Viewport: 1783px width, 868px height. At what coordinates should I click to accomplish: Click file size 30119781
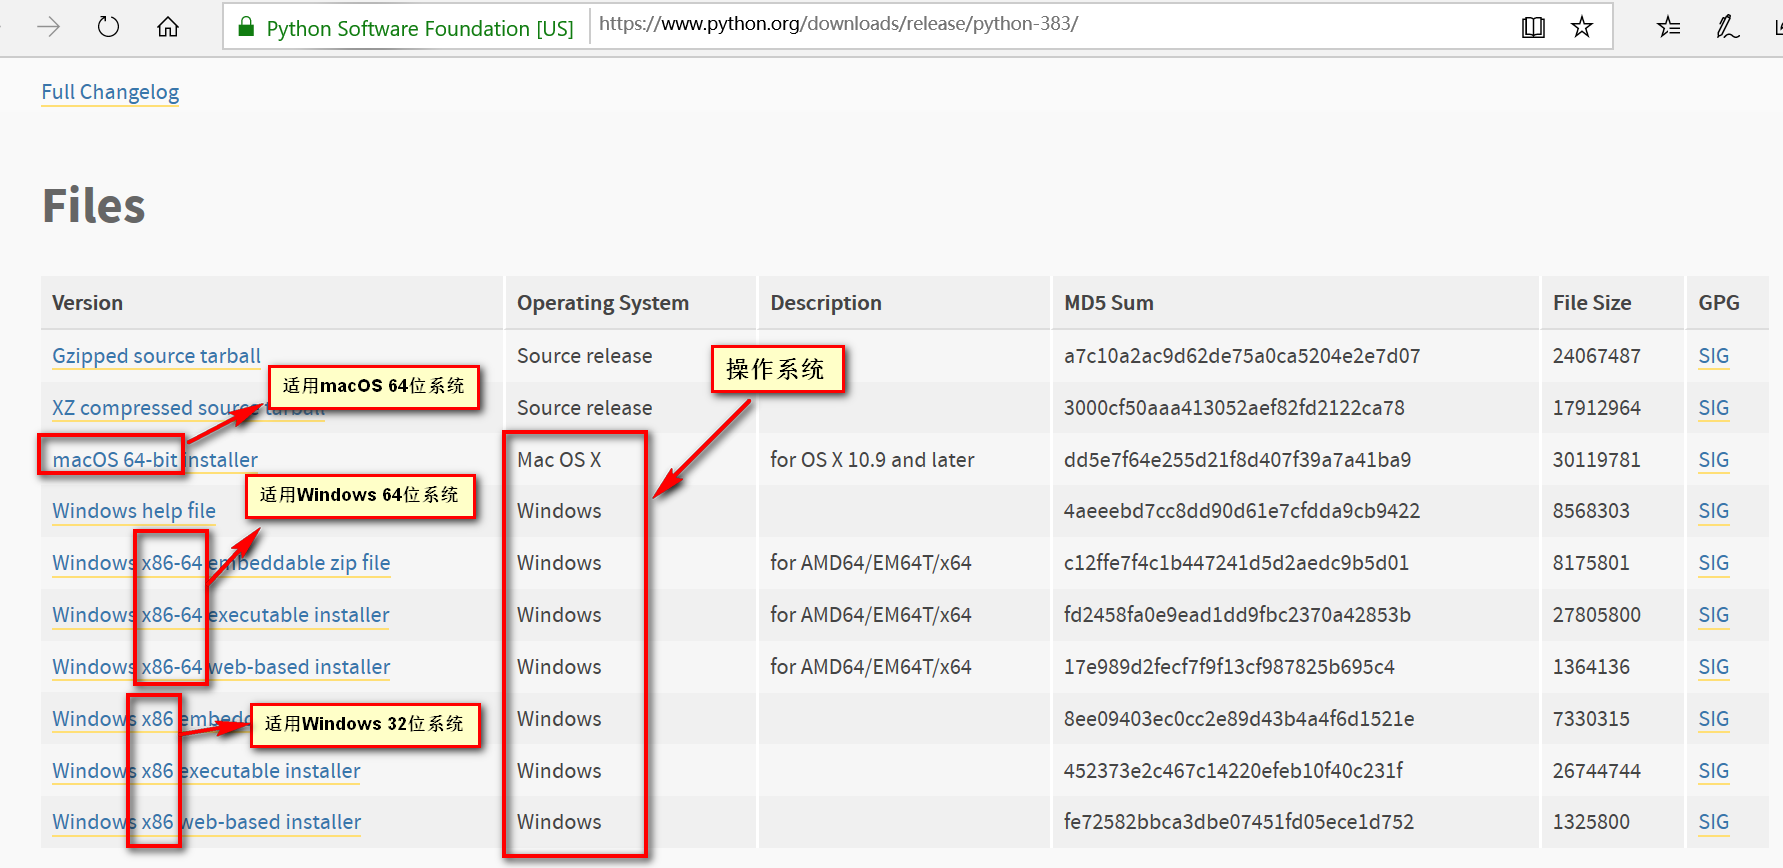click(x=1597, y=460)
